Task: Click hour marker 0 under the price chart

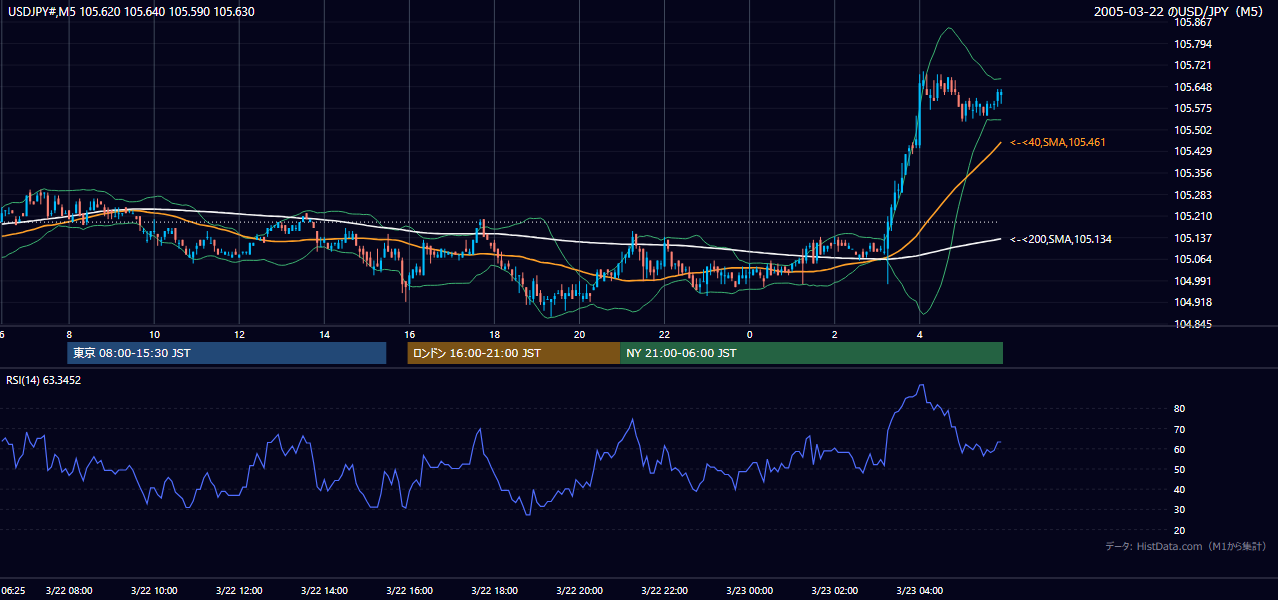Action: [x=750, y=335]
